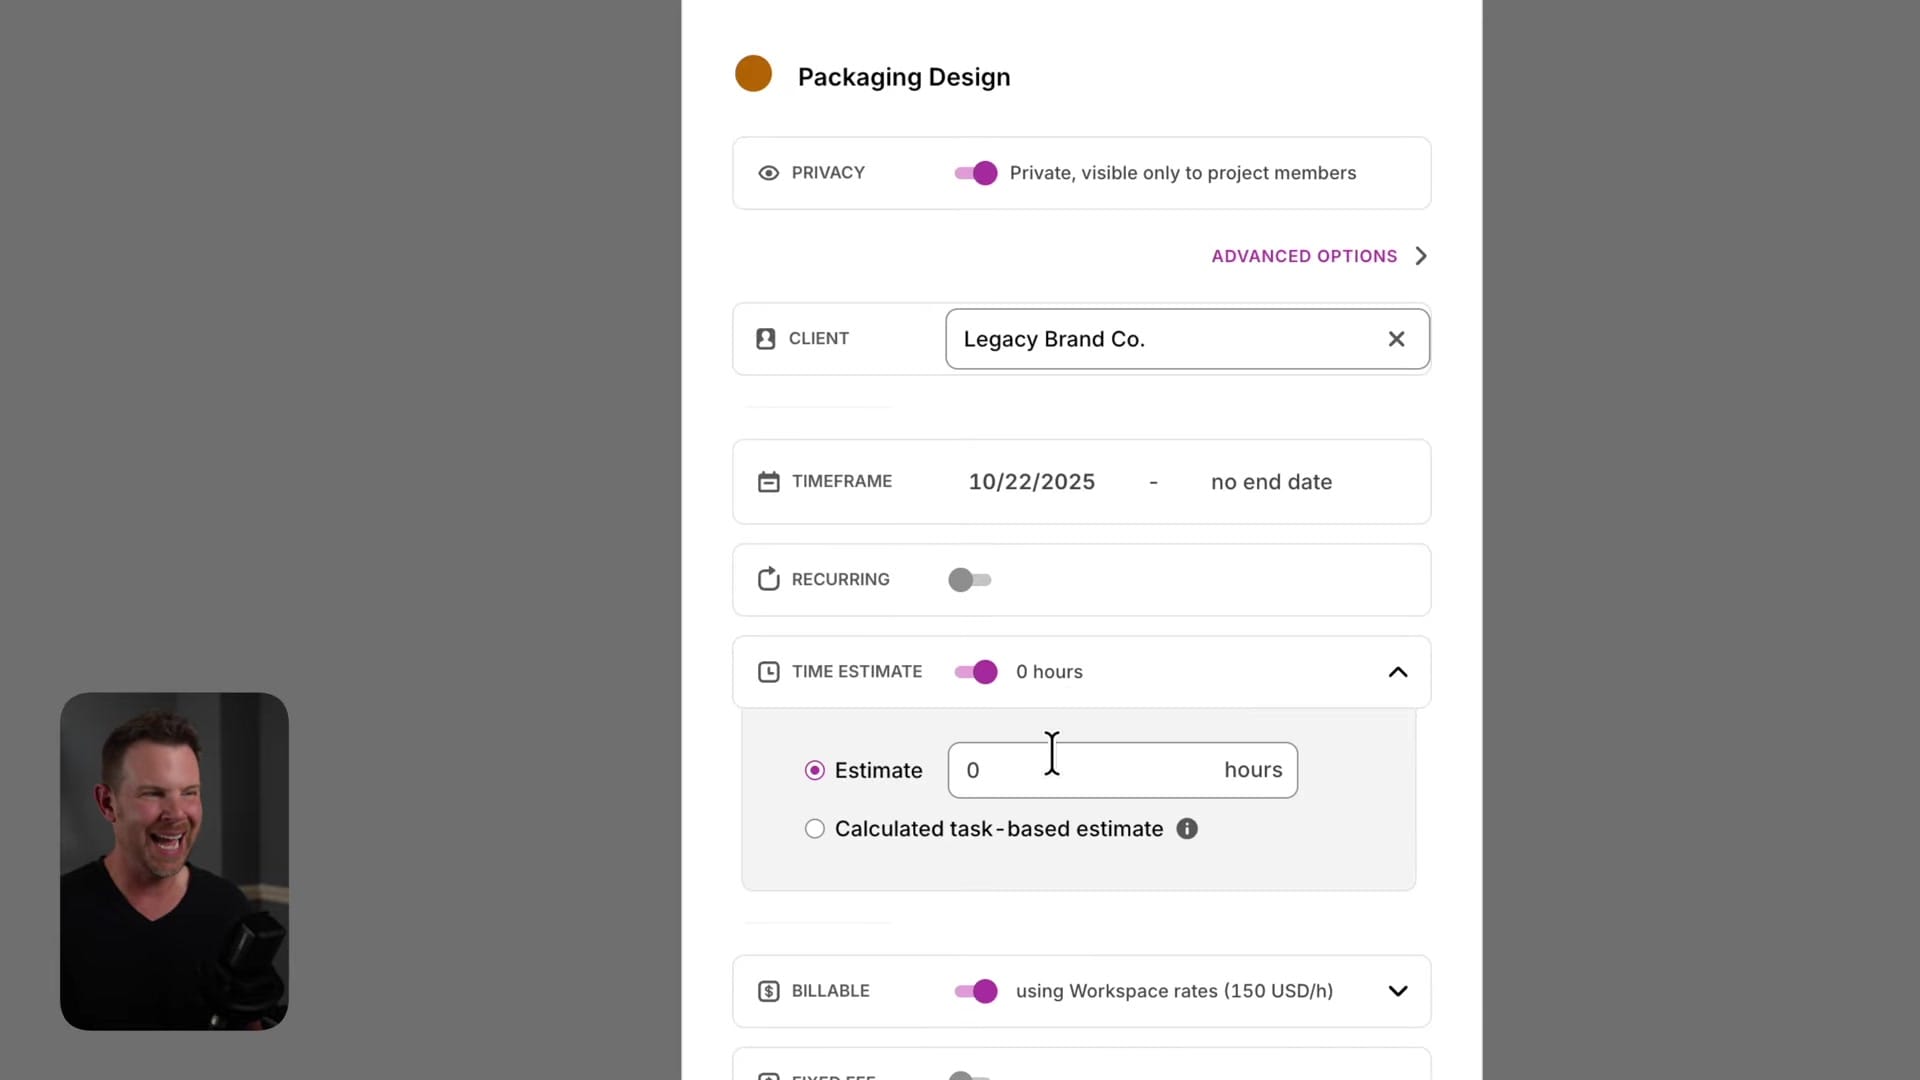This screenshot has height=1080, width=1920.
Task: Click the Timeframe calendar icon
Action: pos(768,482)
